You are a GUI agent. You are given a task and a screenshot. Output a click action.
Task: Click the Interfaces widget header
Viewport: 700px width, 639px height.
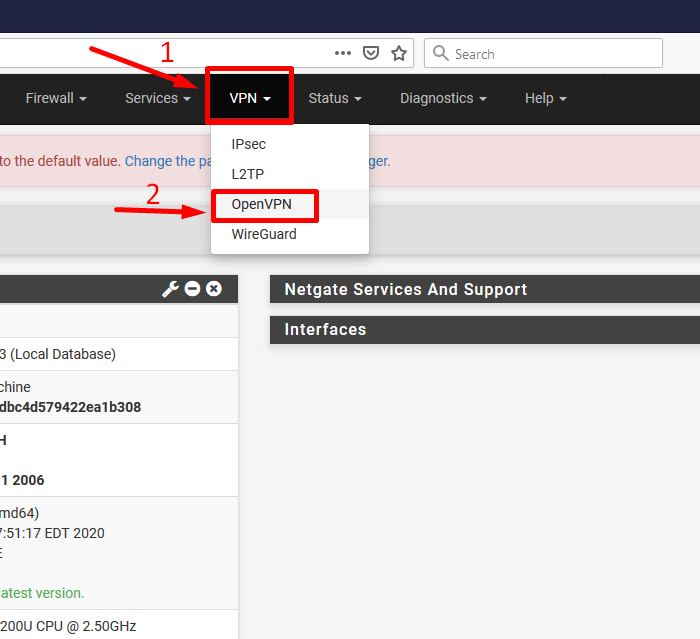485,330
